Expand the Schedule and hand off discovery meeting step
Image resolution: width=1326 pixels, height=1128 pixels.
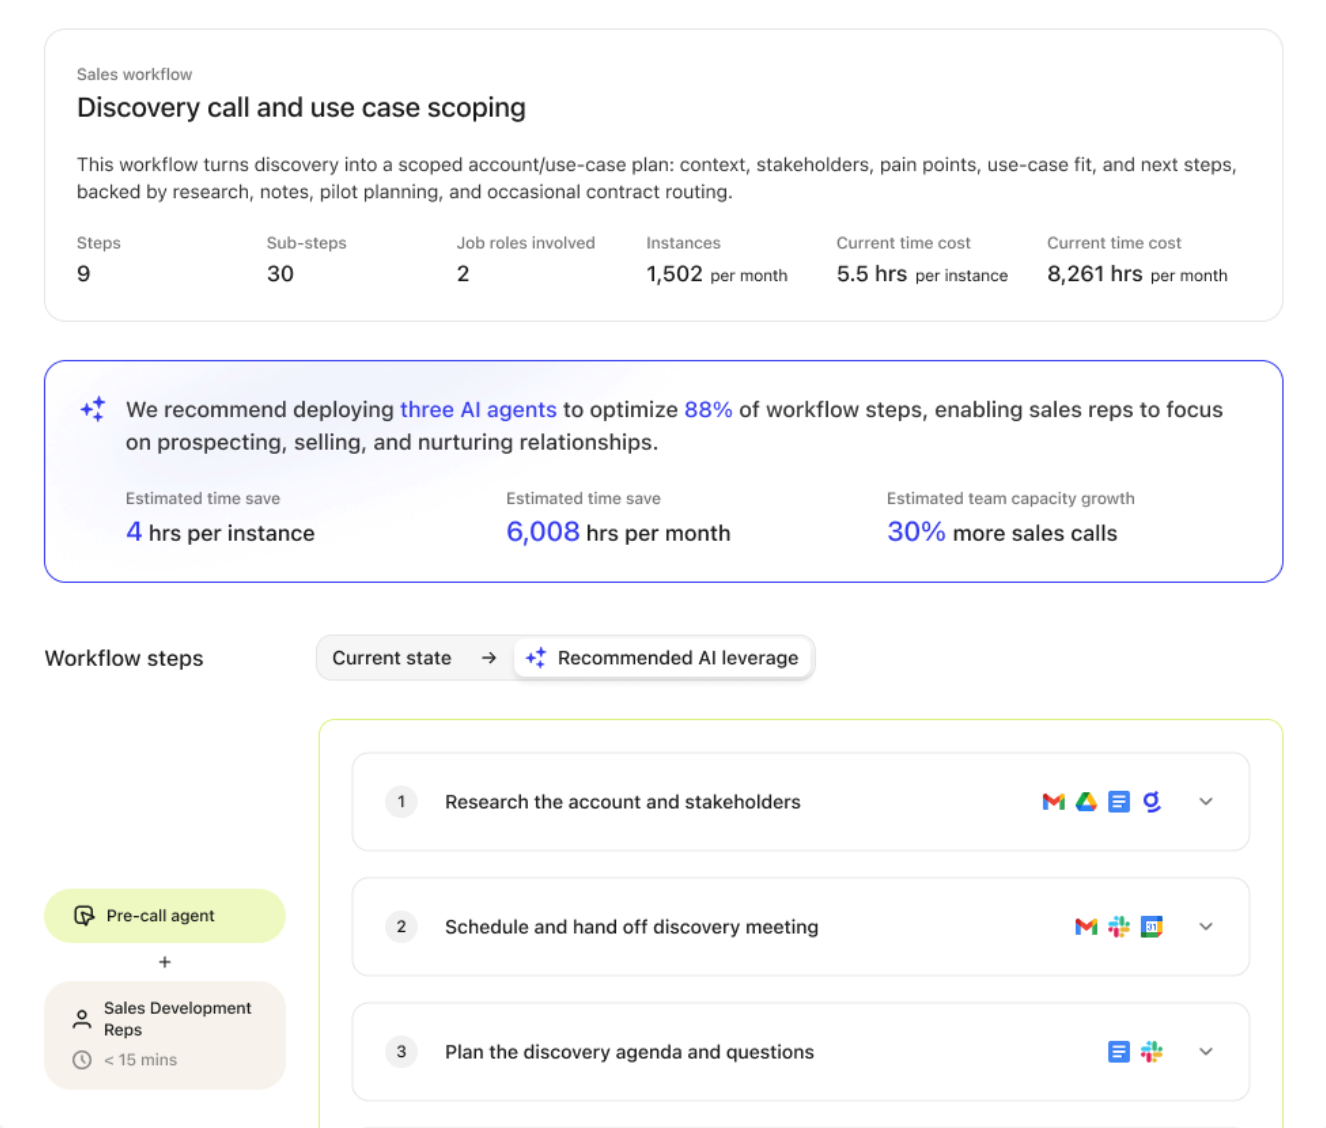[x=1206, y=927]
